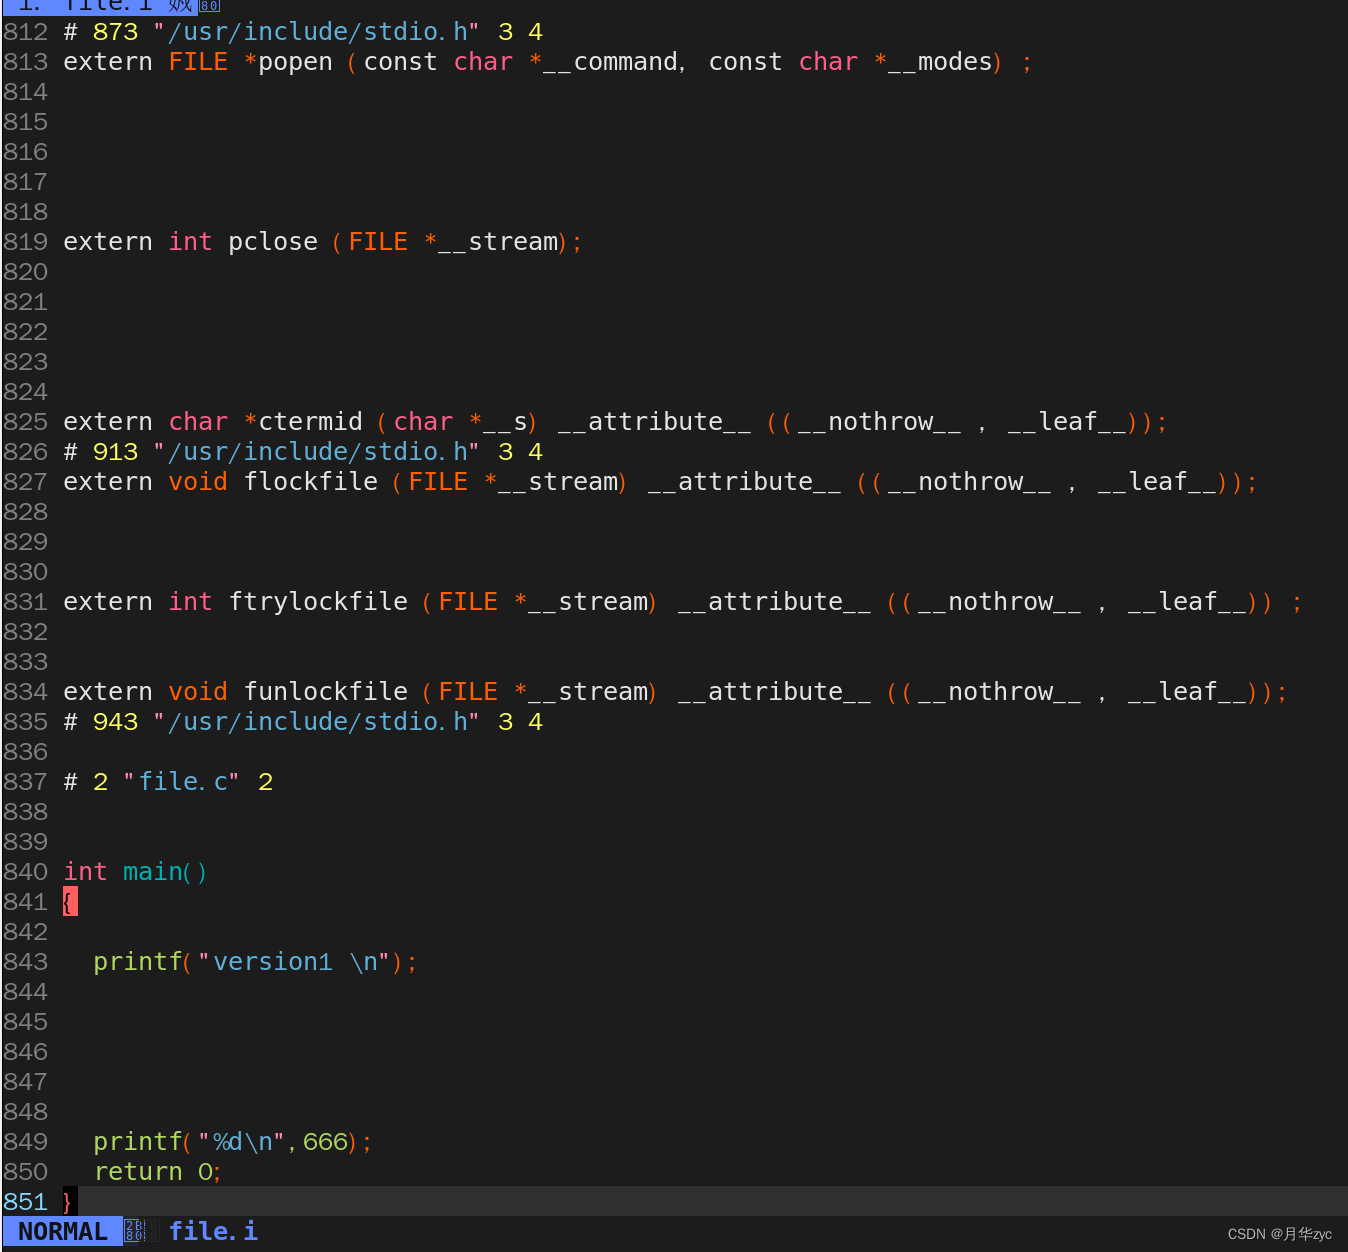
Task: Click the stdio.h path on line 812
Action: coord(317,32)
